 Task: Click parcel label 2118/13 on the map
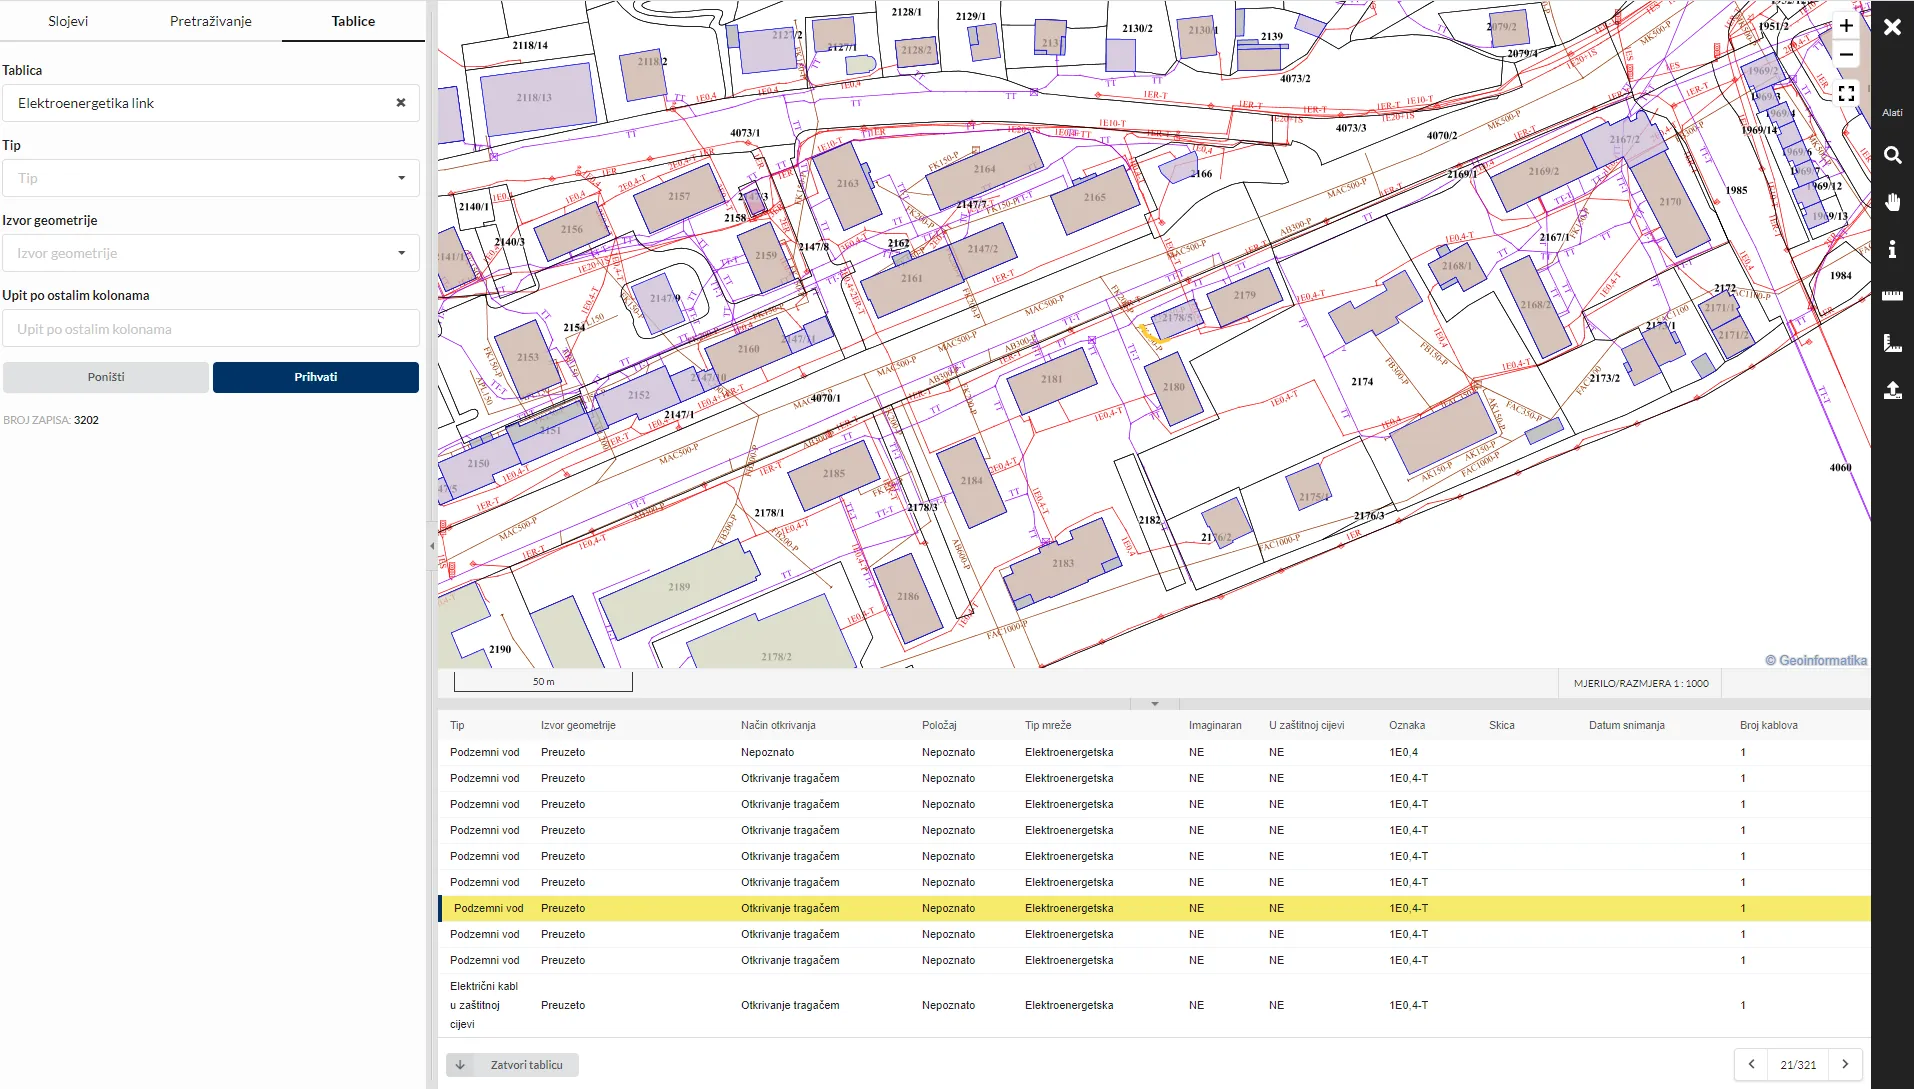[x=534, y=98]
